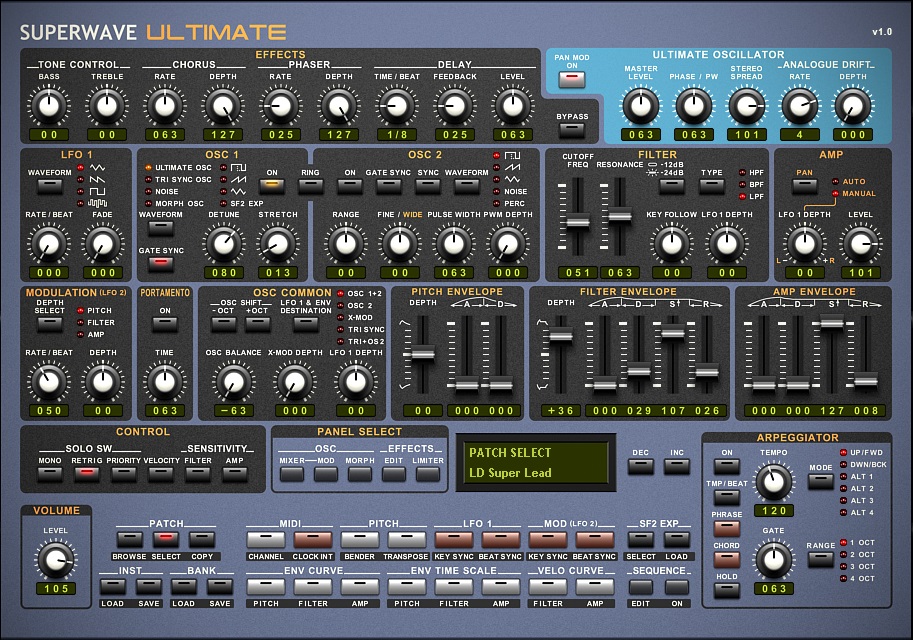Screen dimensions: 913x640
Task: Click the Volume Level knob
Action: pyautogui.click(x=56, y=560)
